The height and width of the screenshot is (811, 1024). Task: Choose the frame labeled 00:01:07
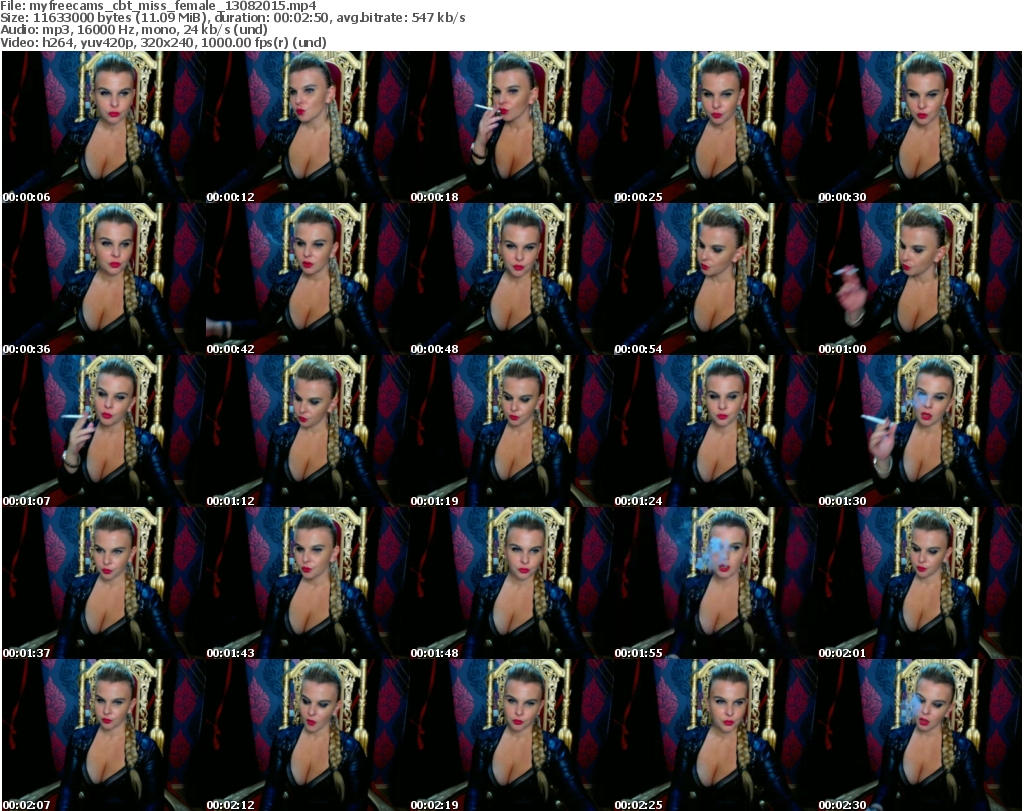click(104, 432)
